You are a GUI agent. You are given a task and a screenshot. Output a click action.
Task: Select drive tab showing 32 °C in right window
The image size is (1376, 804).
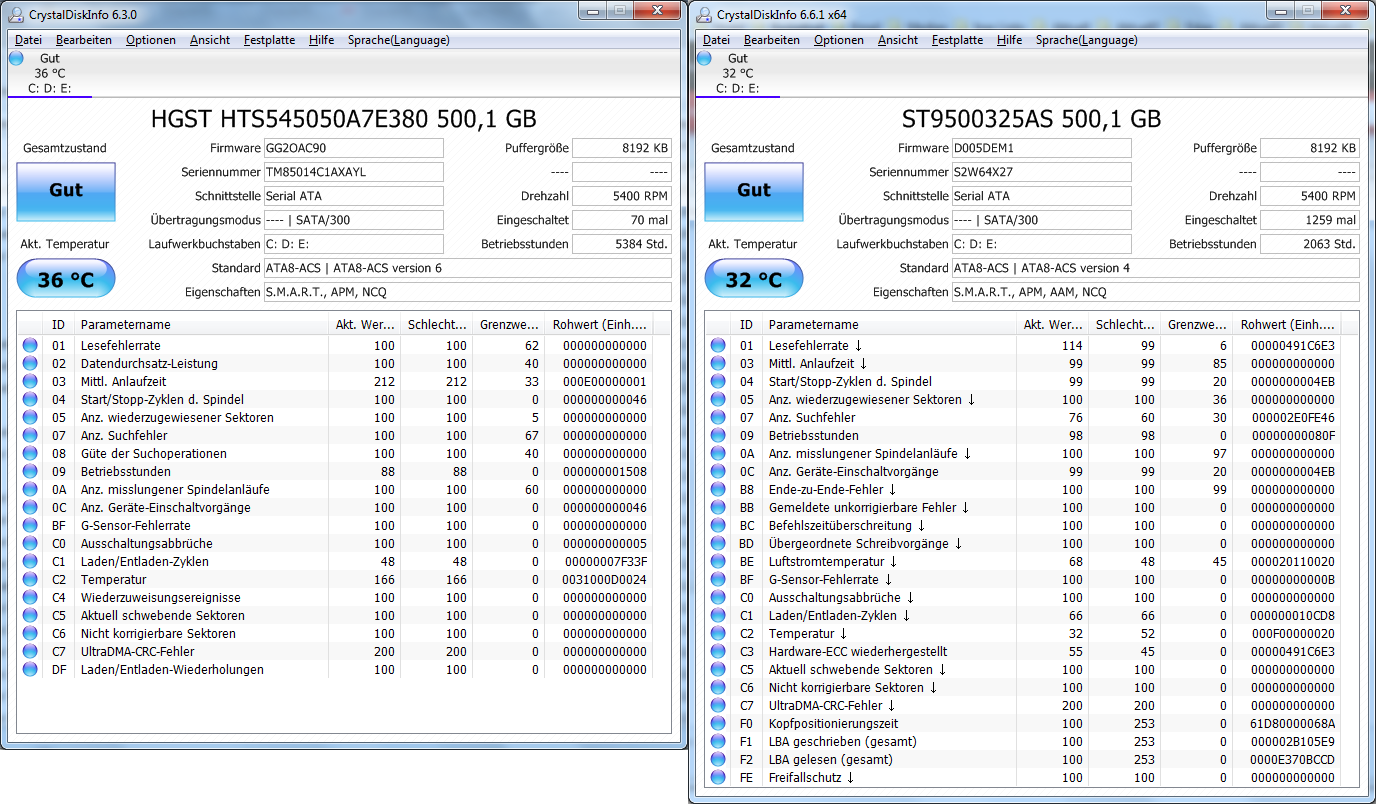pos(738,73)
